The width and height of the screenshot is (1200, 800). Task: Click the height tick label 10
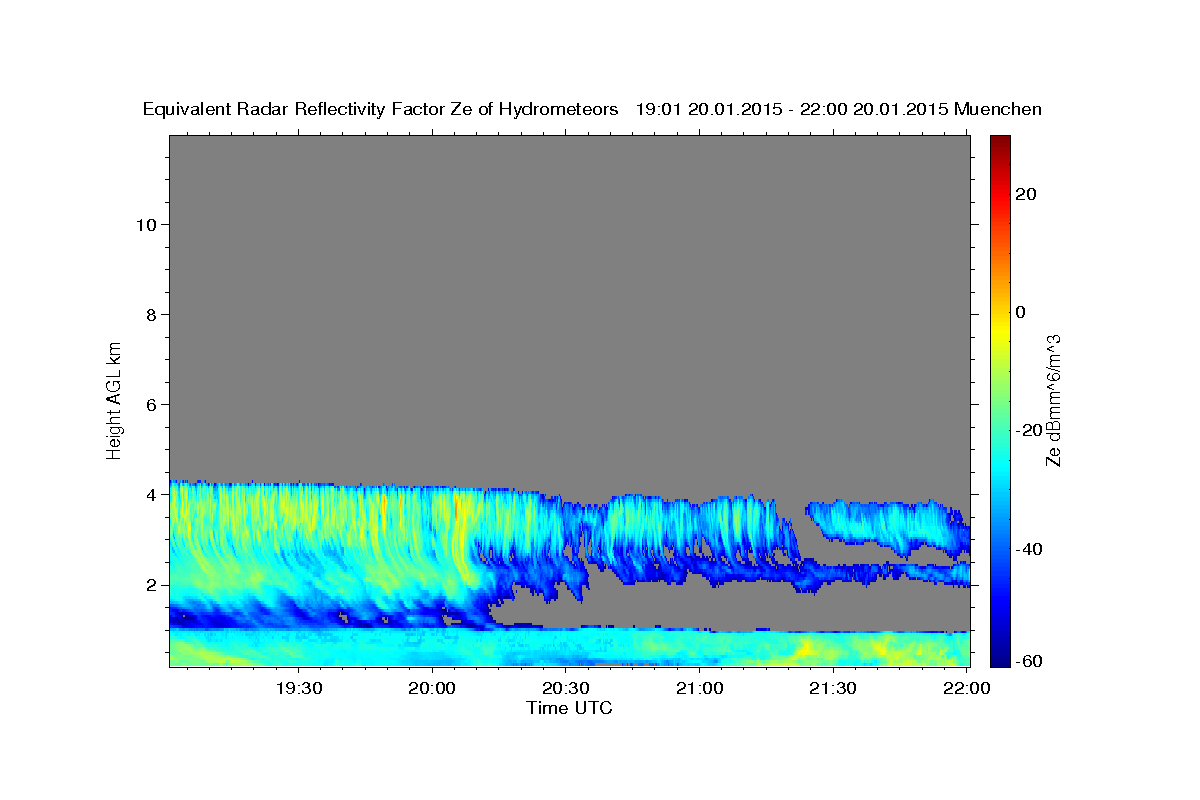click(x=145, y=224)
